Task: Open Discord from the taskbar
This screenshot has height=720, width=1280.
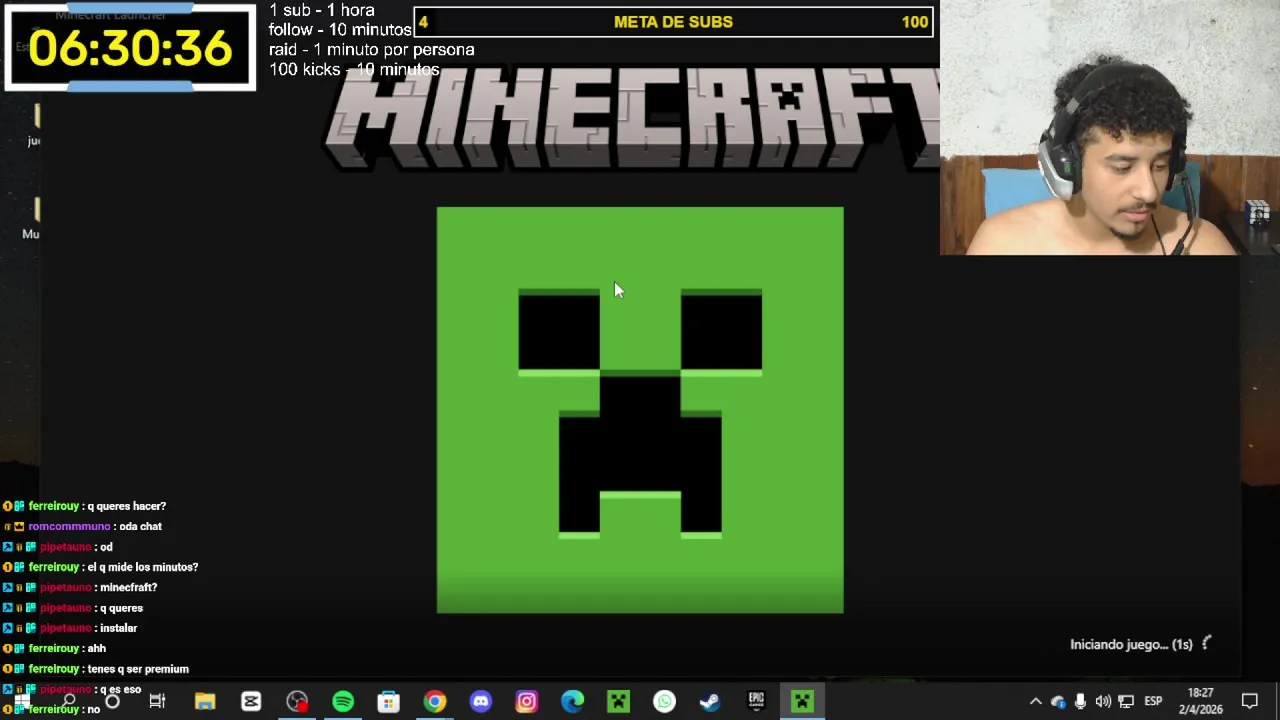Action: (481, 701)
